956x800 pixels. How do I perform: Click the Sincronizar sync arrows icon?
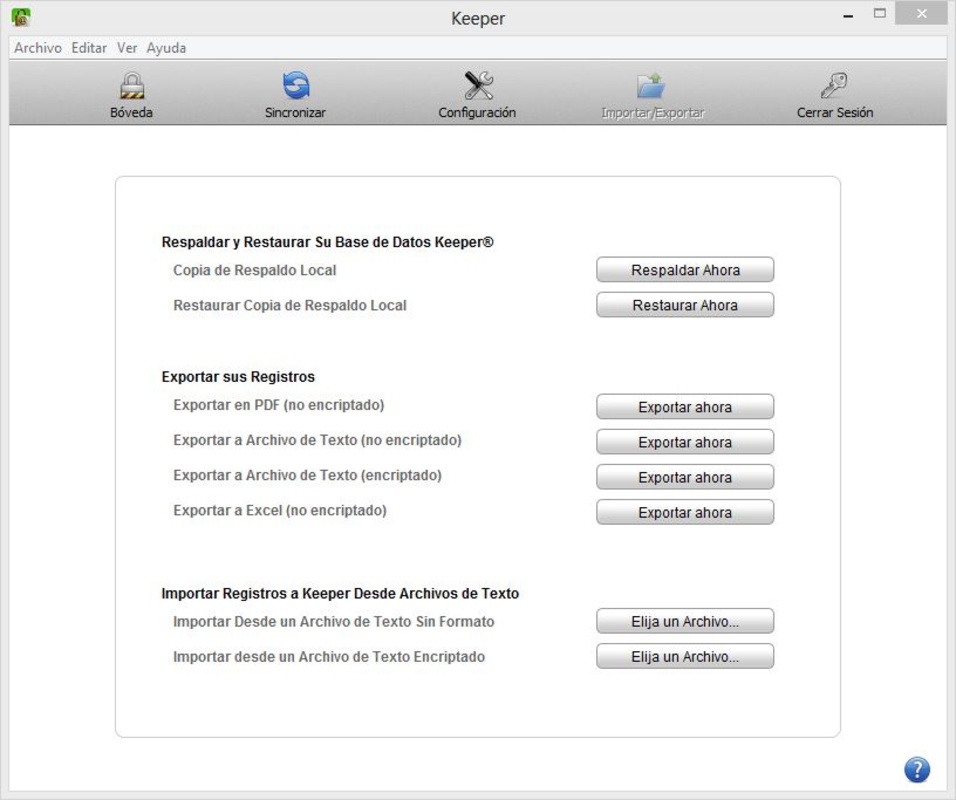pyautogui.click(x=296, y=85)
